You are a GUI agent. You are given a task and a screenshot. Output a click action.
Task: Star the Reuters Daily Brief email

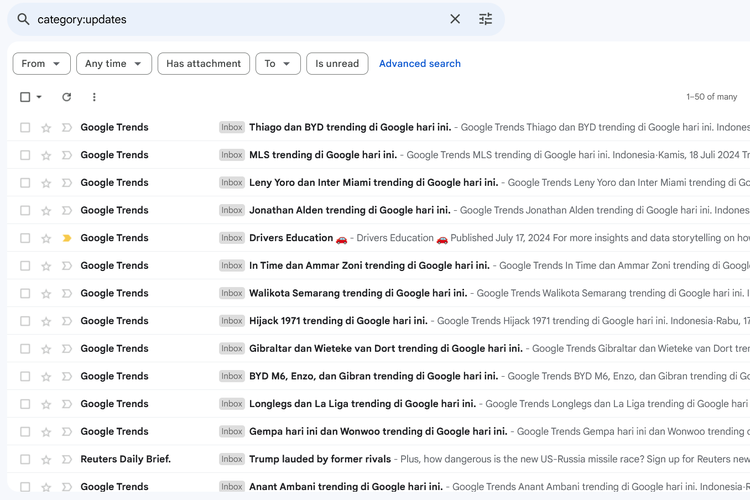click(x=46, y=460)
